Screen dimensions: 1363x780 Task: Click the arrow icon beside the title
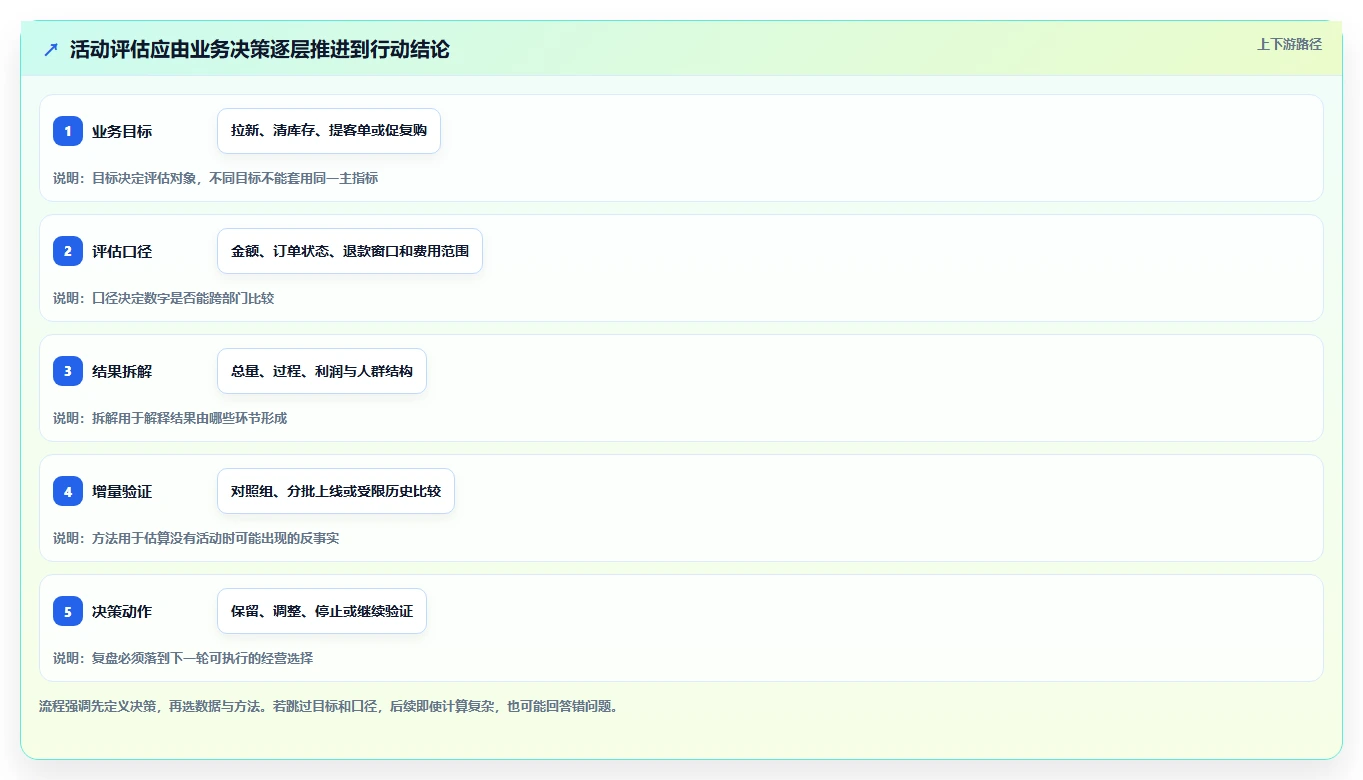pyautogui.click(x=51, y=49)
